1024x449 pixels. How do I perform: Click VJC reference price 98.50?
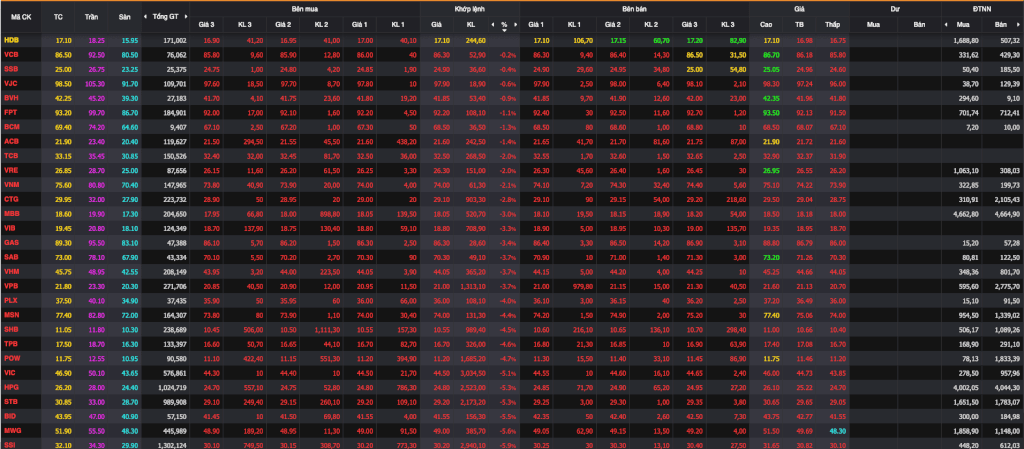[63, 83]
